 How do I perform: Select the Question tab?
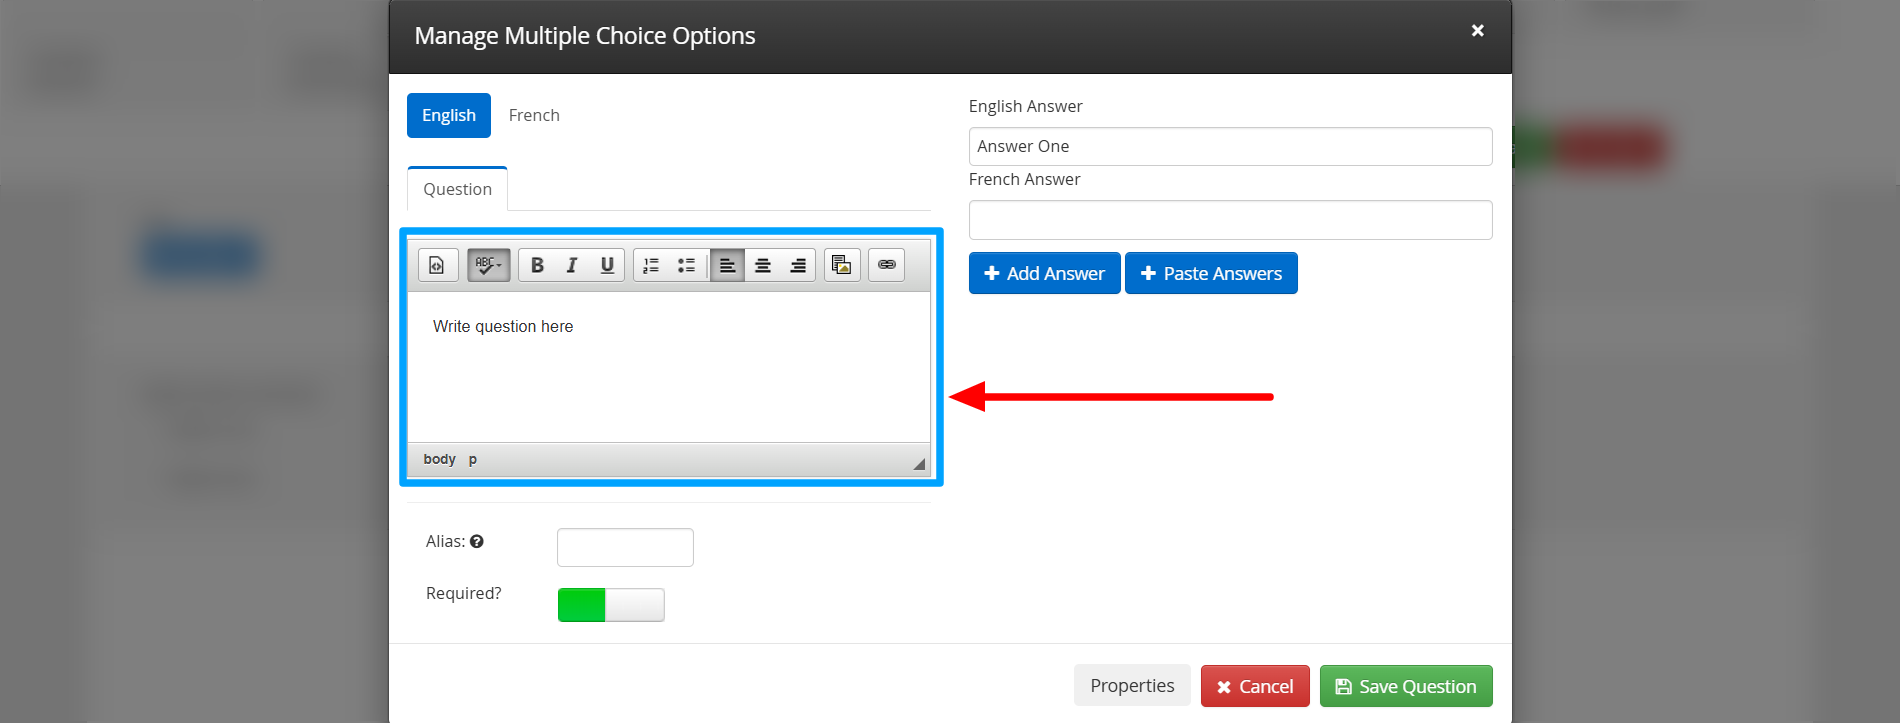coord(457,189)
